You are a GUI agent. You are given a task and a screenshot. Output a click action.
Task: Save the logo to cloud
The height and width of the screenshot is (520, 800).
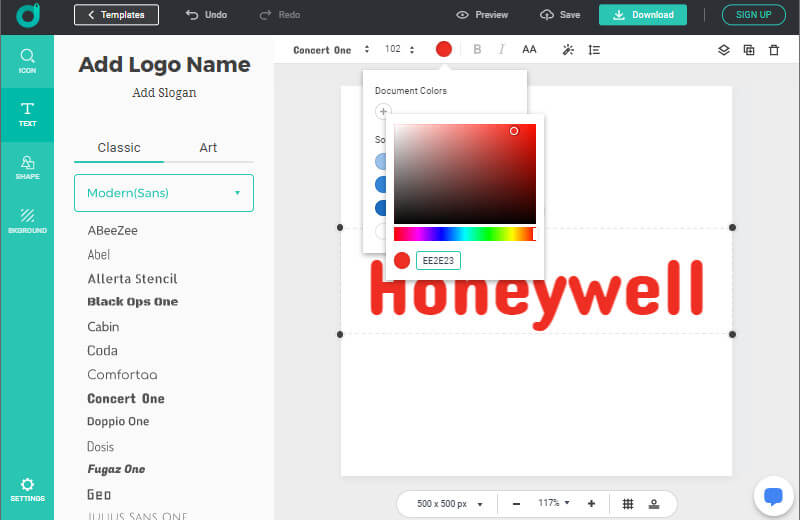click(x=560, y=15)
